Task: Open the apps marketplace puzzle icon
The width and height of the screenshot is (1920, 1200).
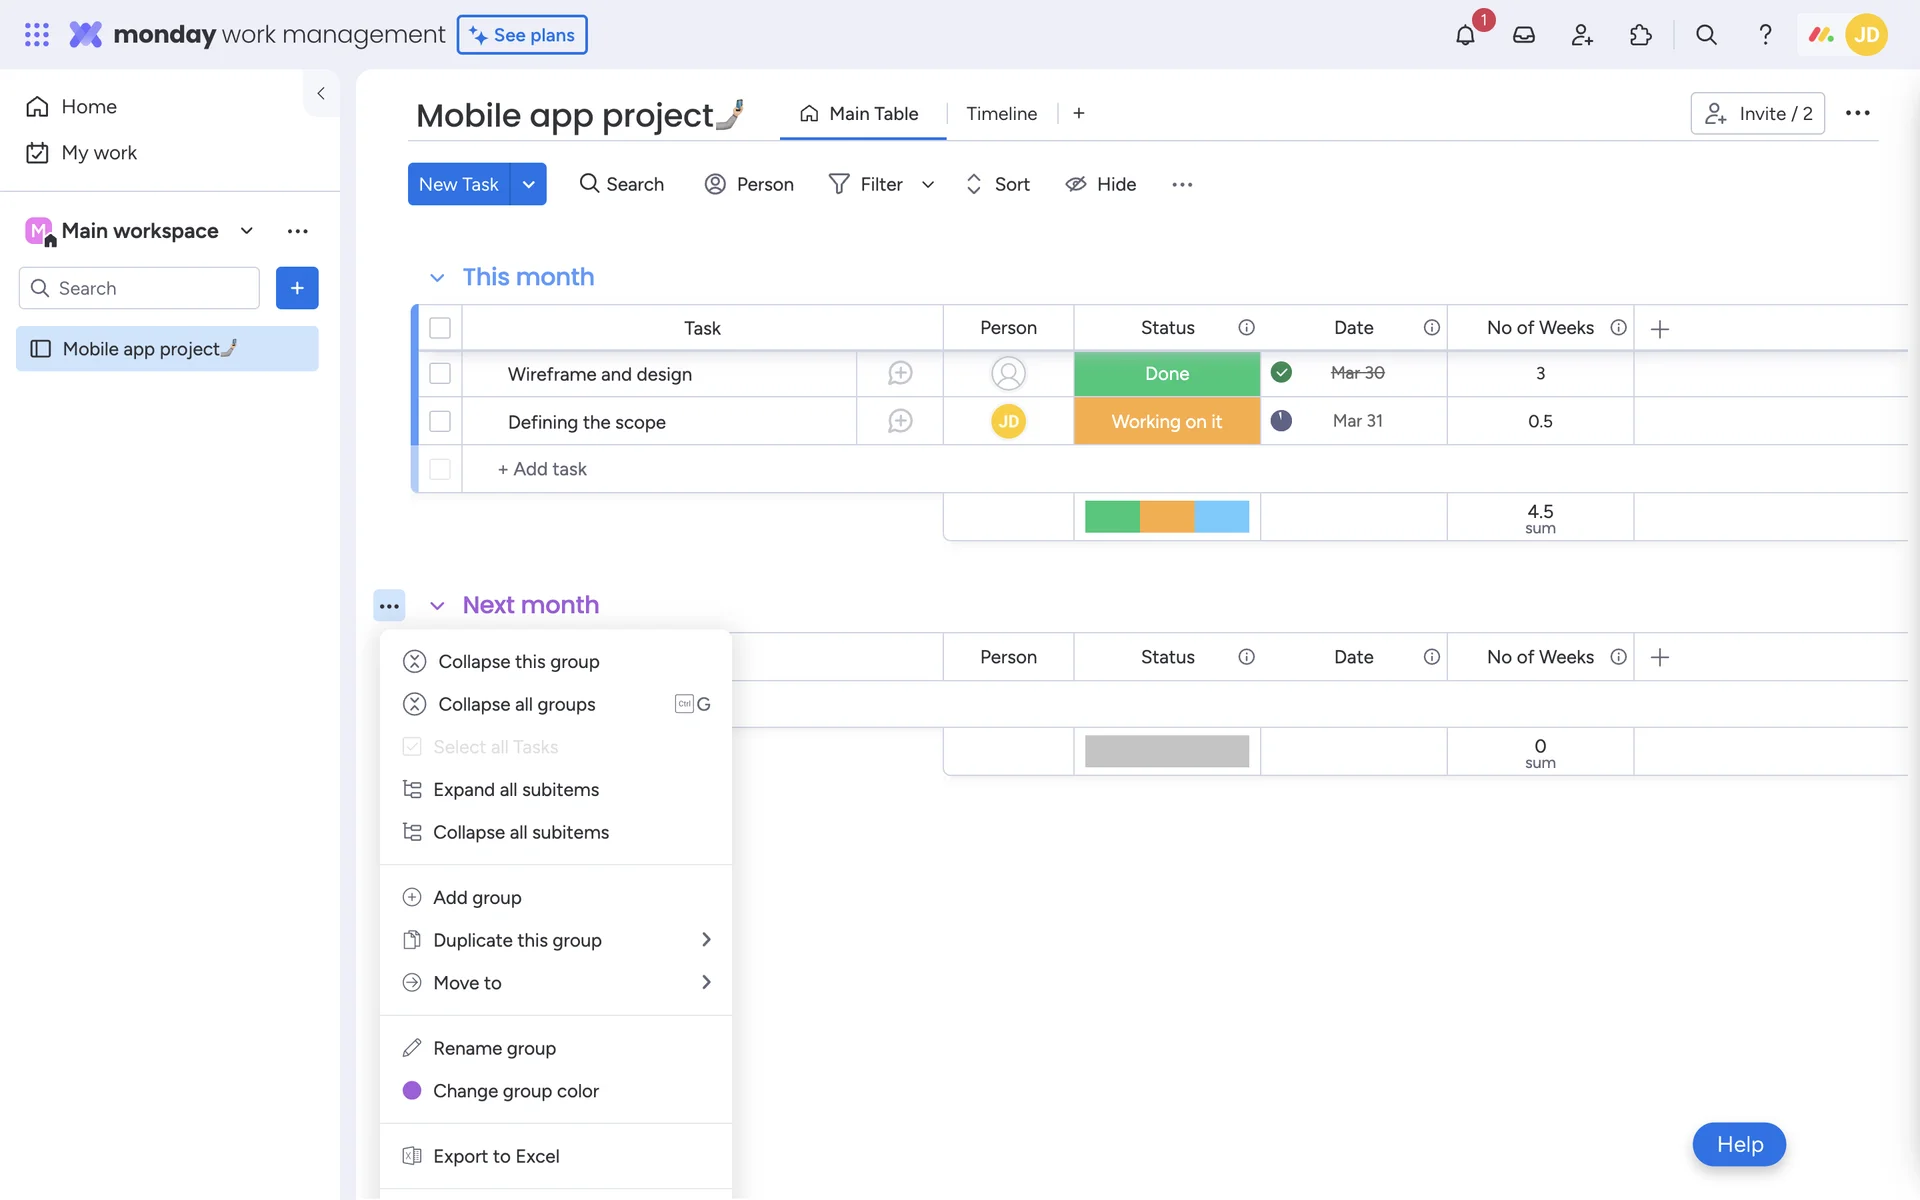Action: click(x=1640, y=35)
